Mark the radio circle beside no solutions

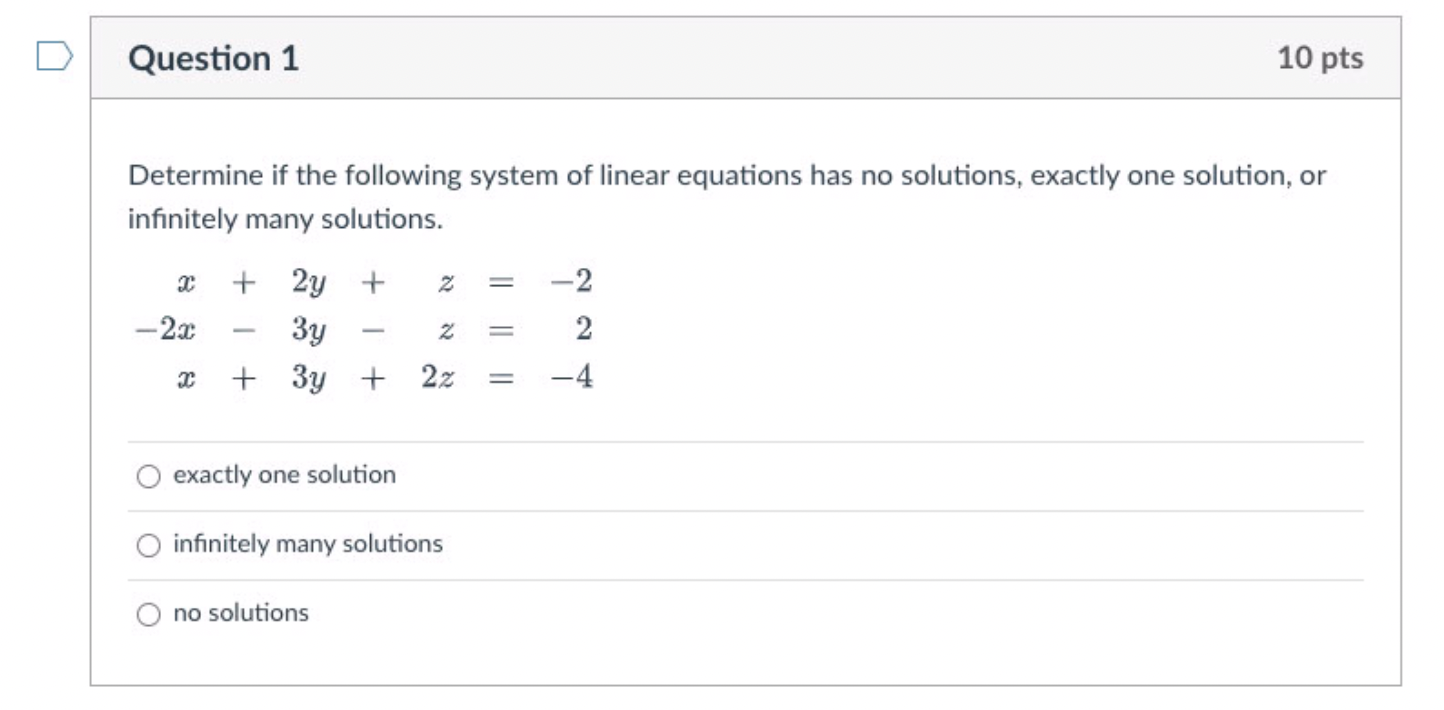148,612
